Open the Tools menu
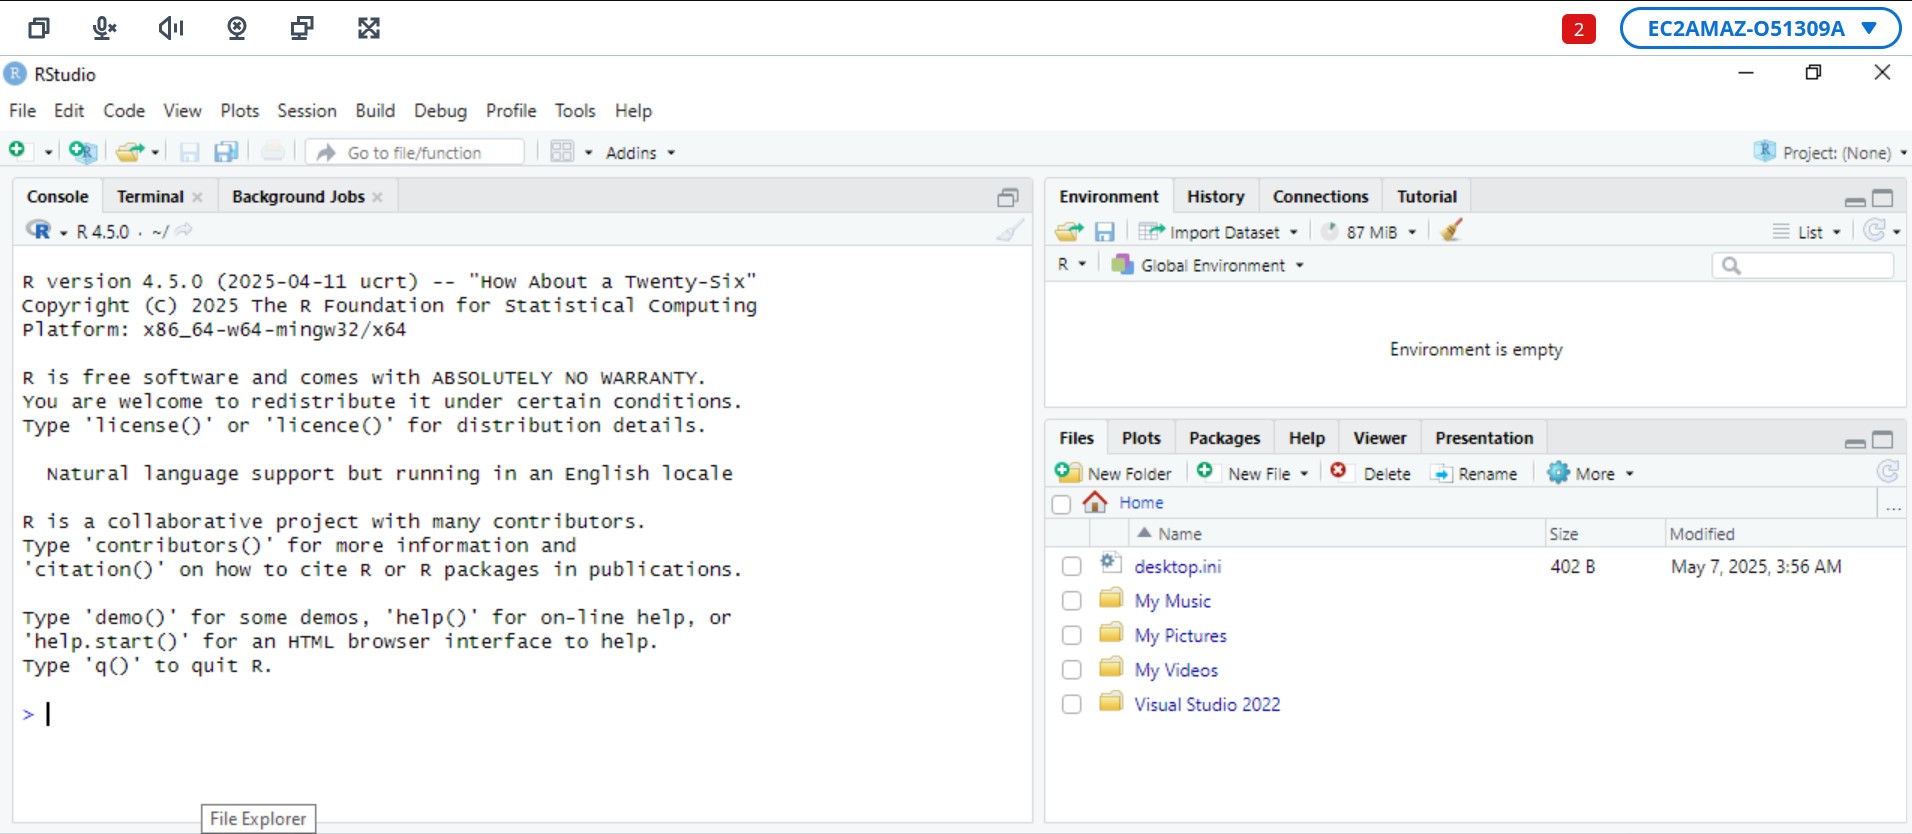The image size is (1912, 834). tap(575, 111)
